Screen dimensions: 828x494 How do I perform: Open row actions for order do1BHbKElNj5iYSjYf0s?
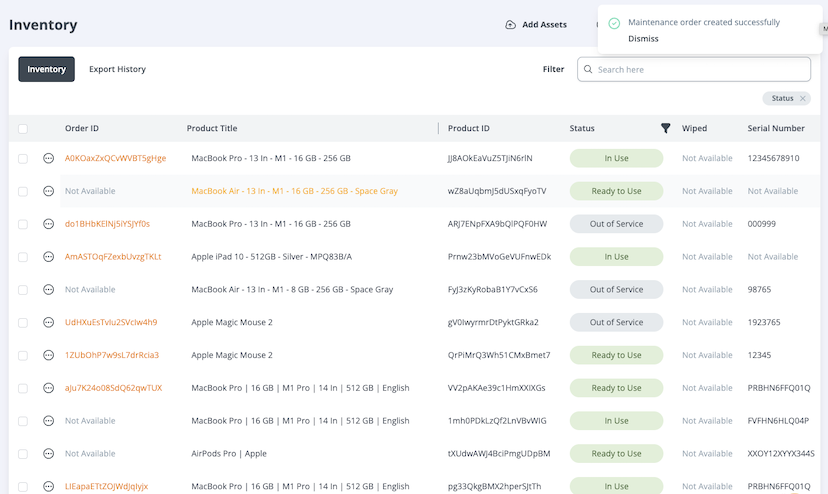click(48, 224)
